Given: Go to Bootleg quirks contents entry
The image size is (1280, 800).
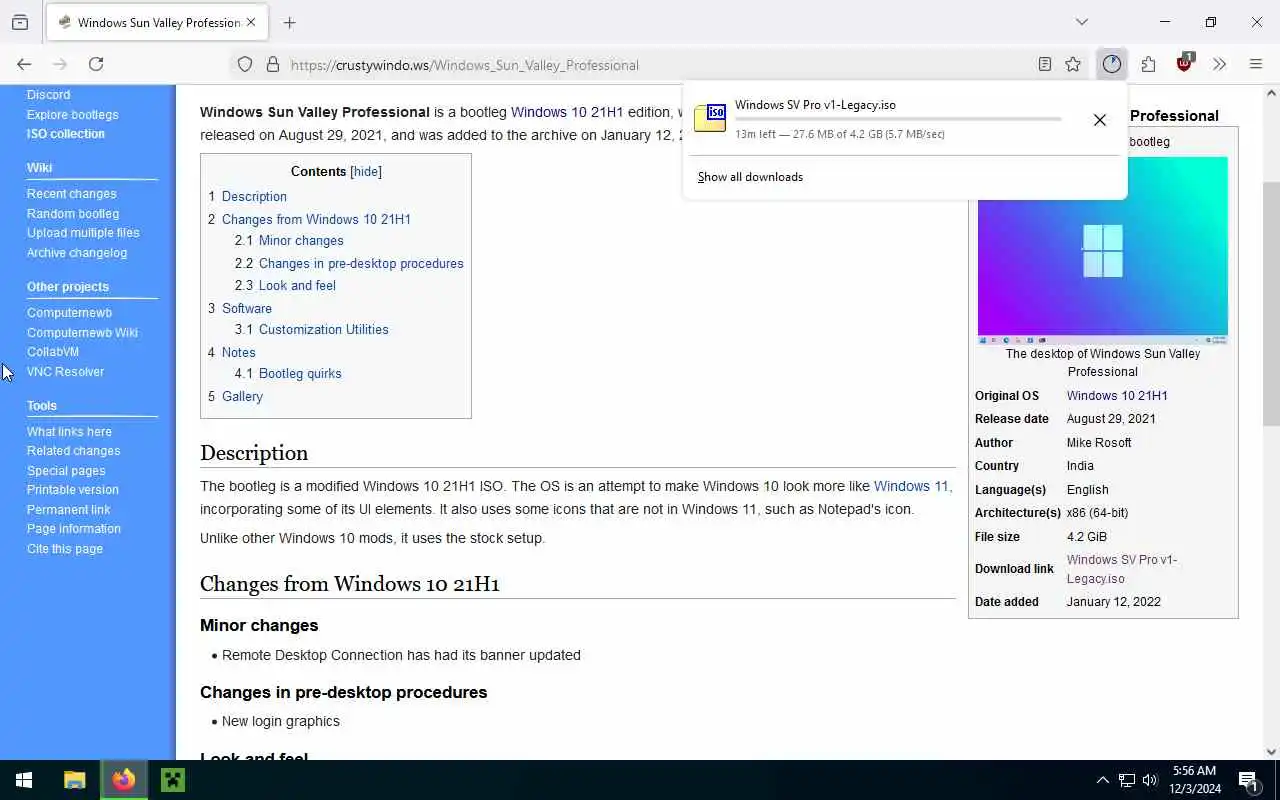Looking at the screenshot, I should tap(300, 373).
